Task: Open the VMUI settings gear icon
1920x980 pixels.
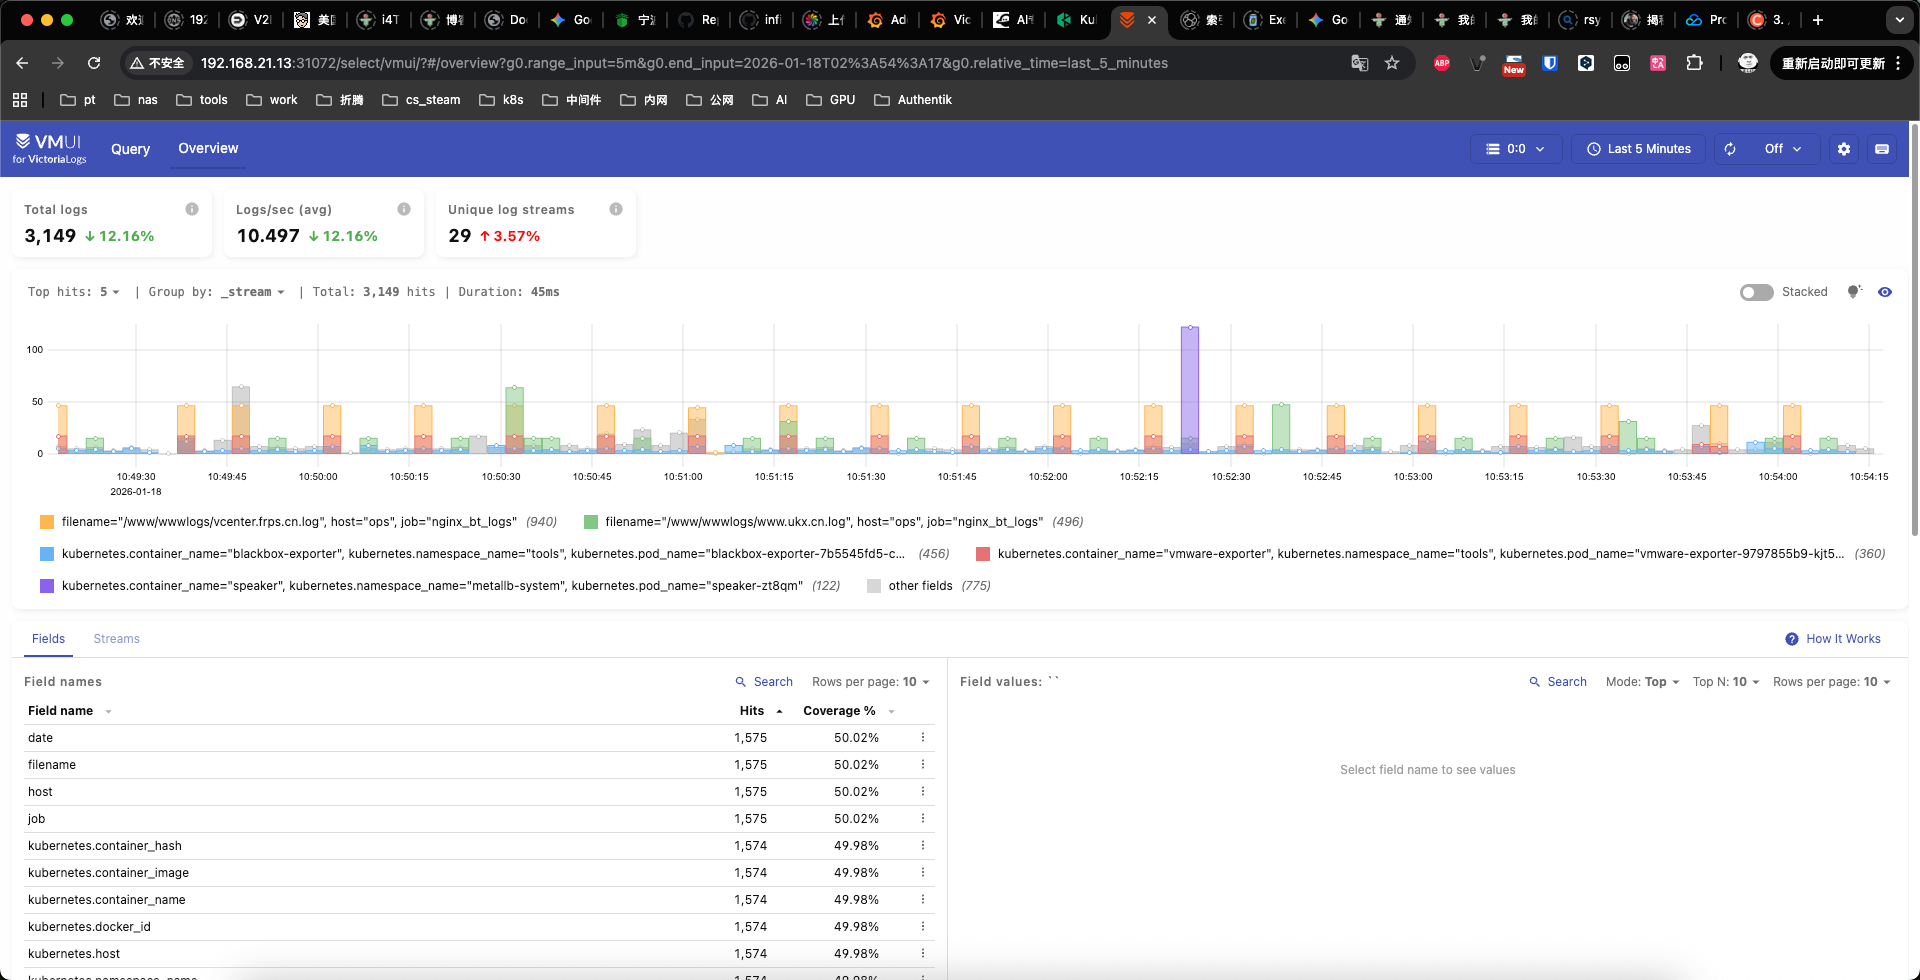Action: coord(1843,148)
